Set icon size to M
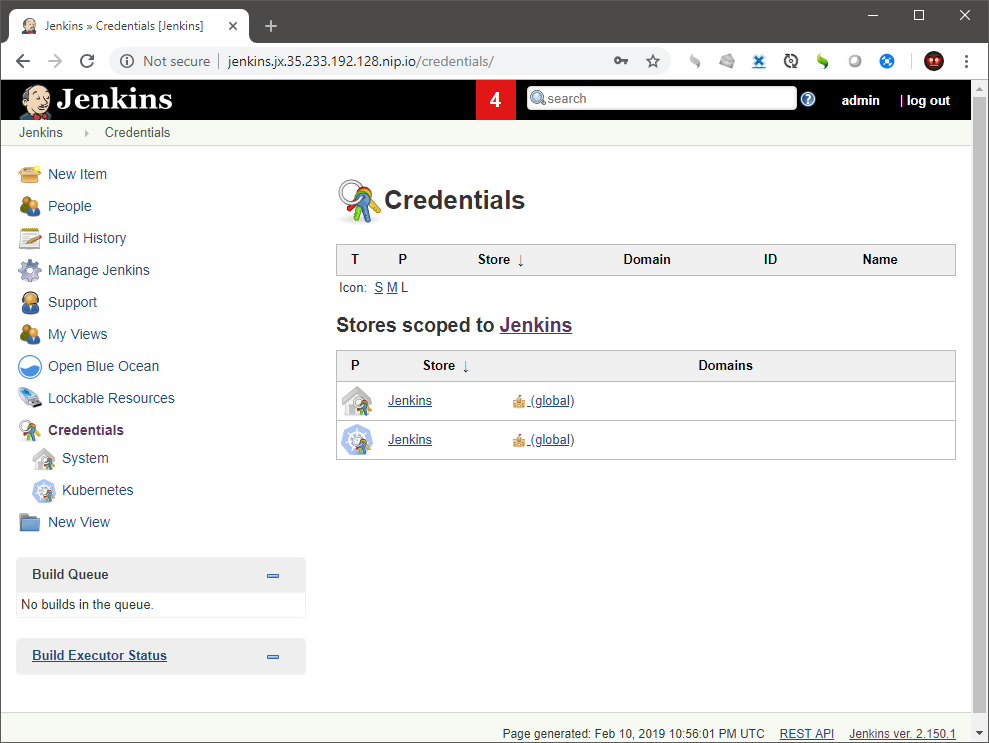The height and width of the screenshot is (743, 989). pos(392,288)
